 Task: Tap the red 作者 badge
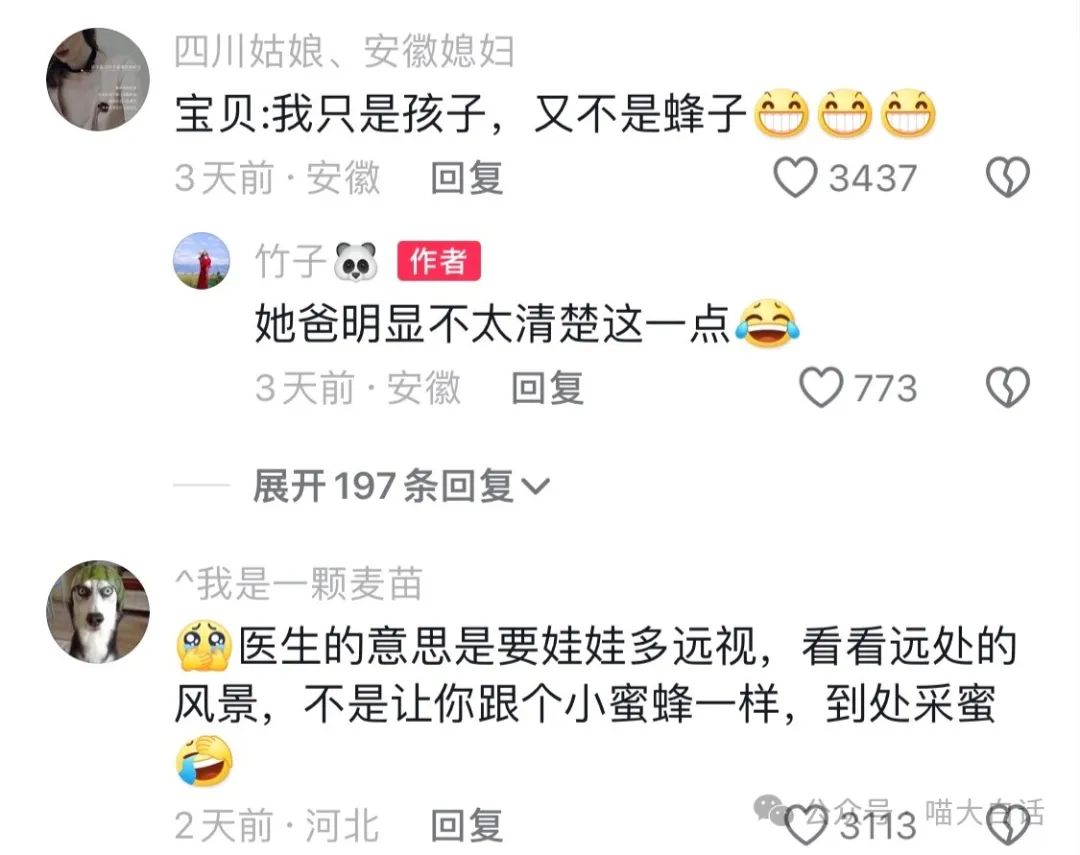coord(439,261)
